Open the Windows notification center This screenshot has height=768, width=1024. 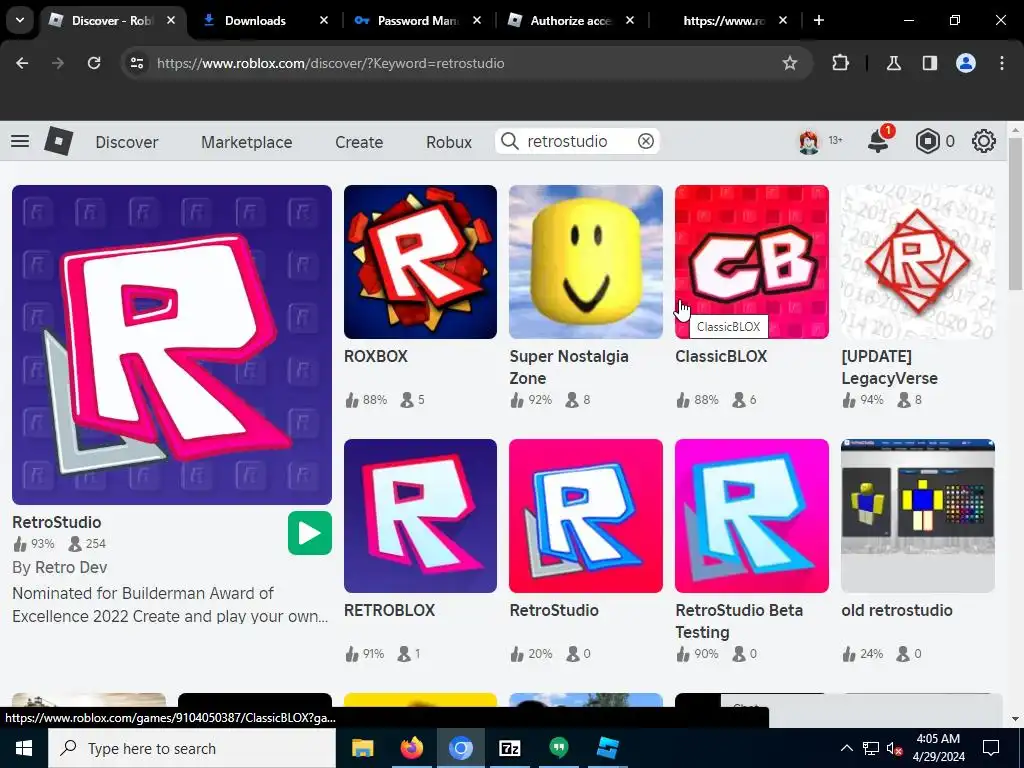click(x=991, y=748)
